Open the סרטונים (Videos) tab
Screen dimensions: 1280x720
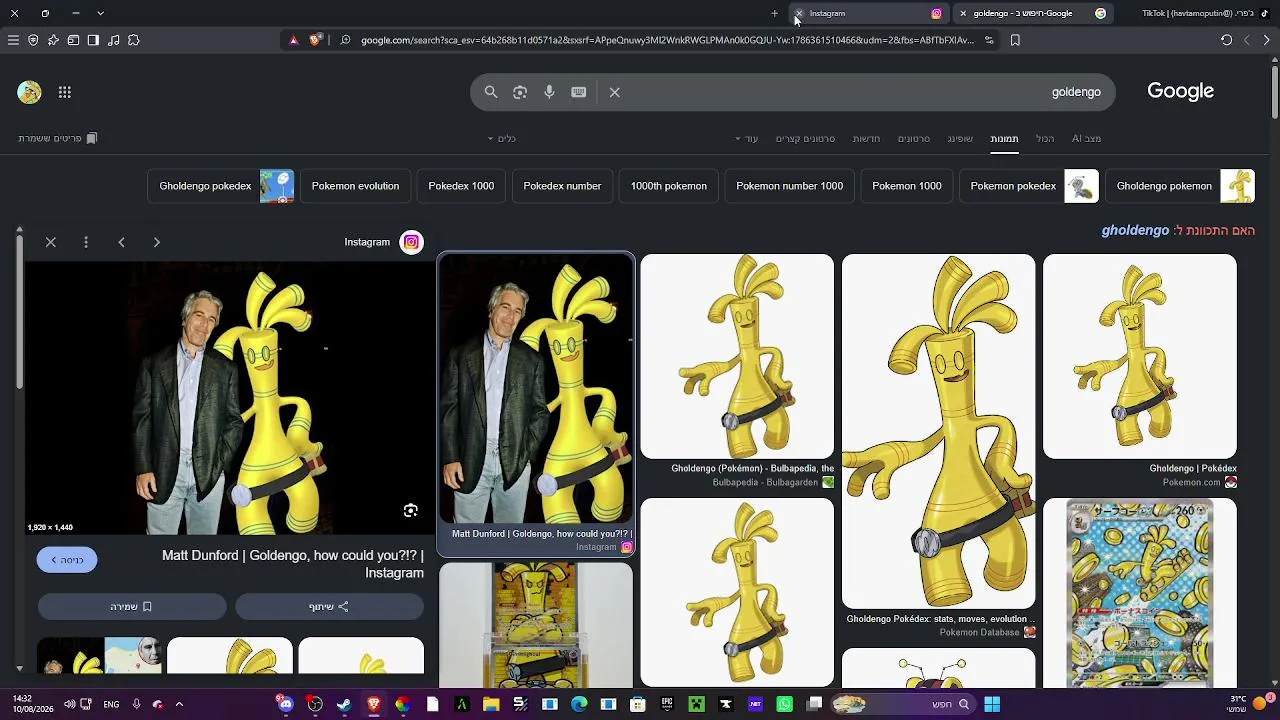click(x=914, y=138)
